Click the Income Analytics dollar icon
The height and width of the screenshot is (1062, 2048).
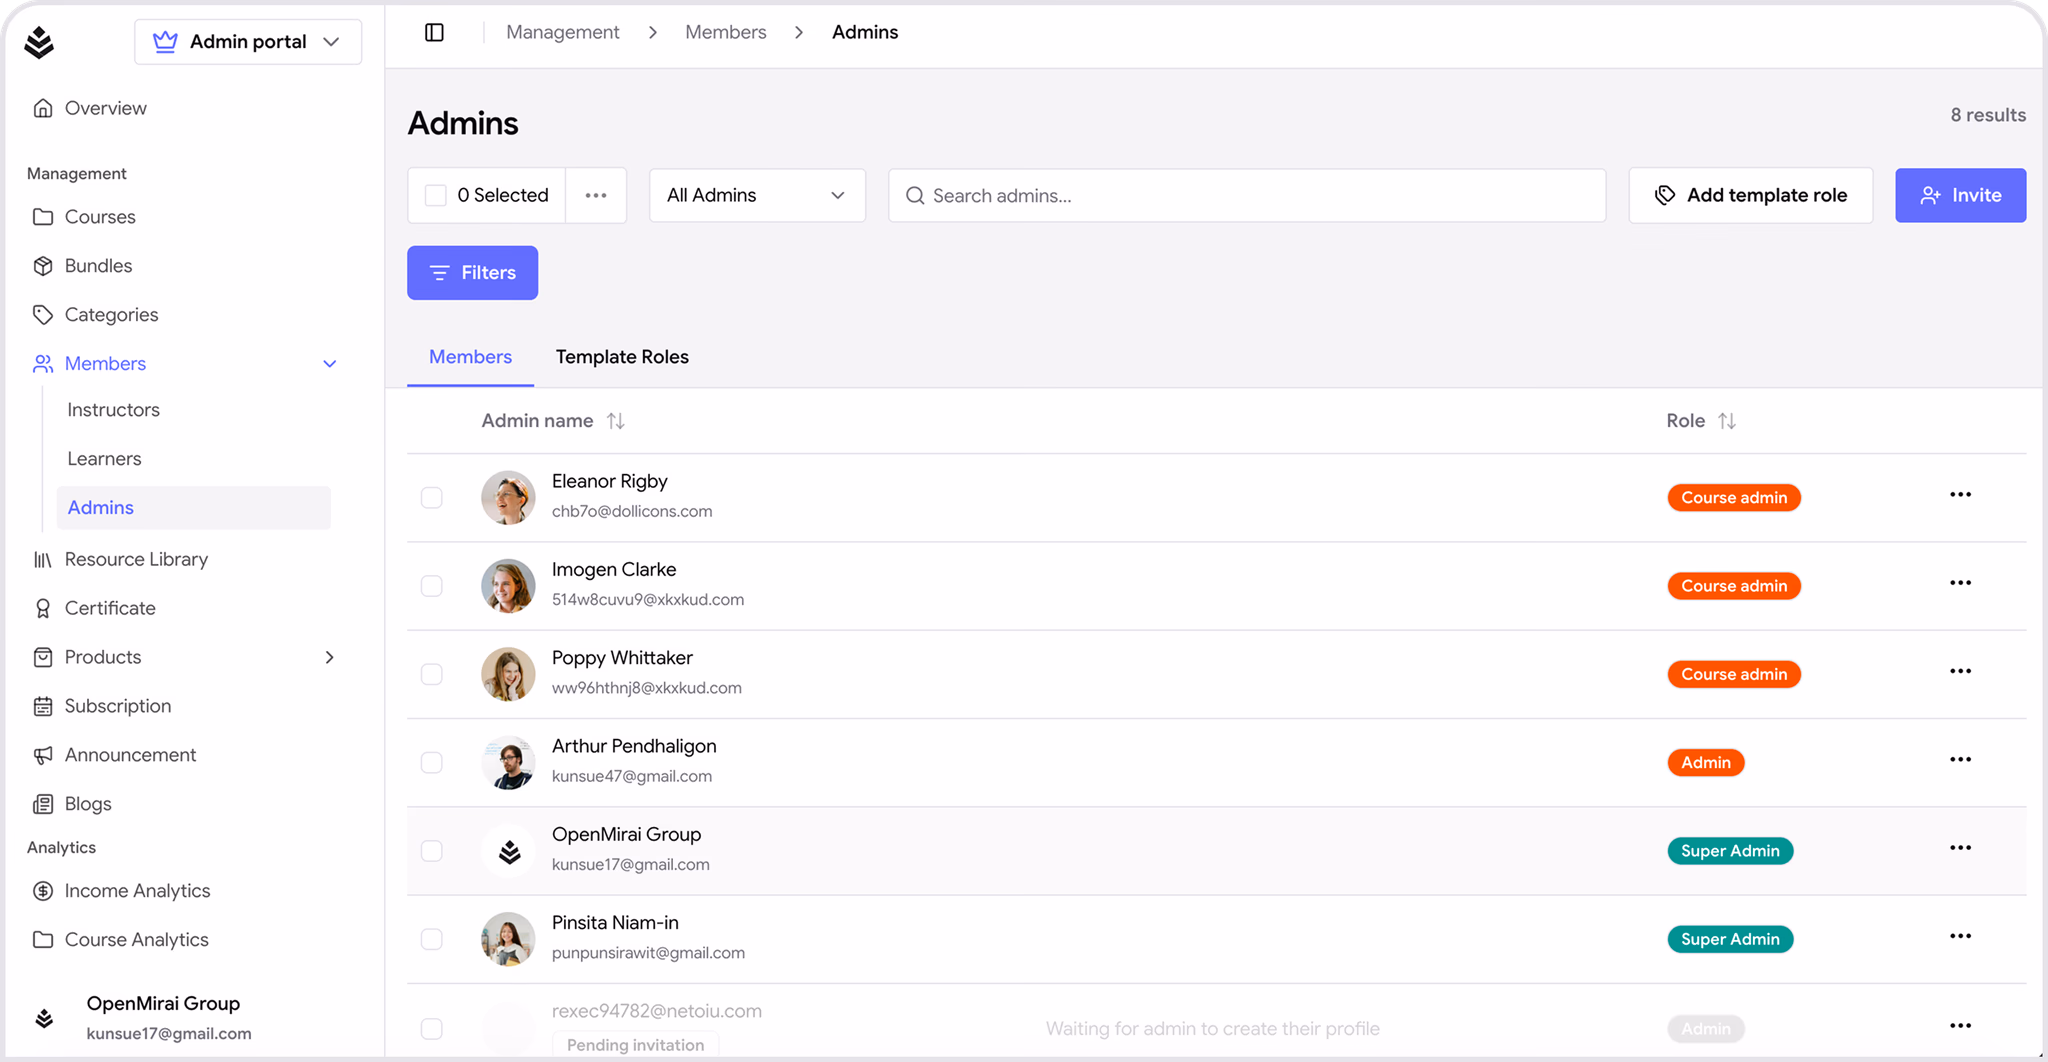coord(42,891)
